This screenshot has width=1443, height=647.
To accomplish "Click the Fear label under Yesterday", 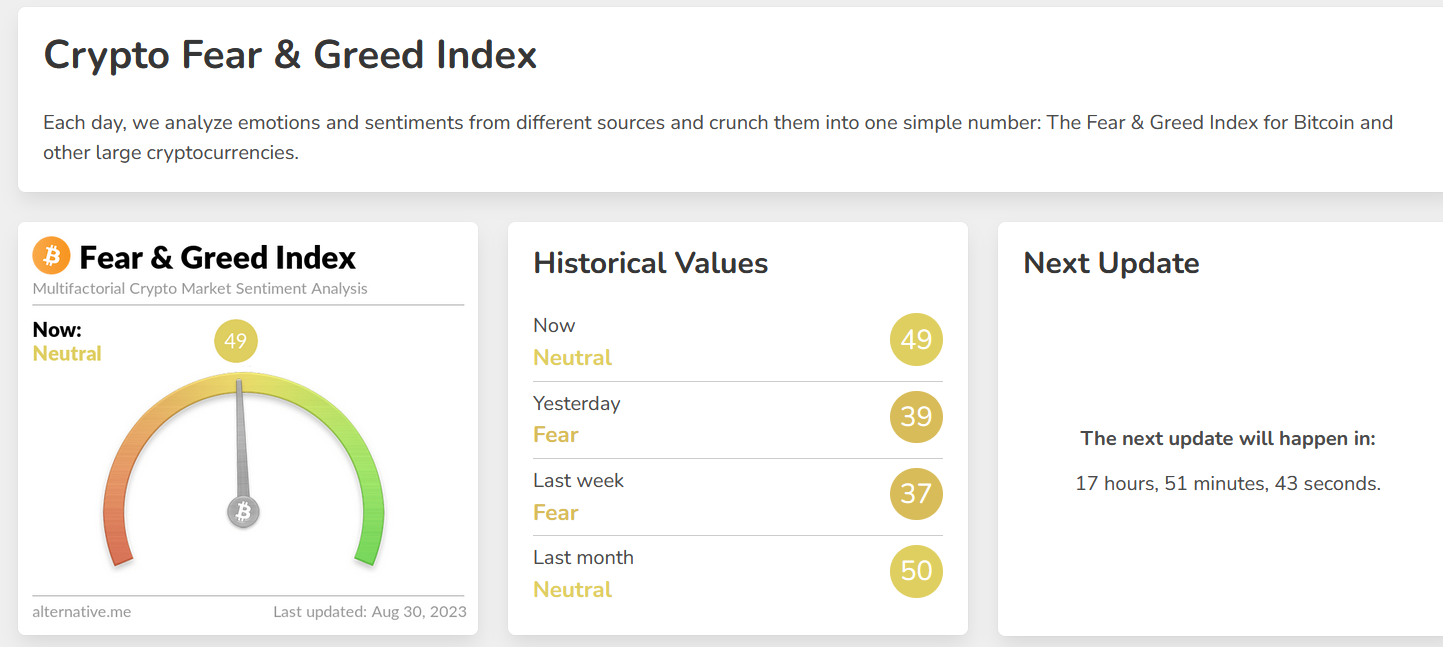I will coord(556,435).
